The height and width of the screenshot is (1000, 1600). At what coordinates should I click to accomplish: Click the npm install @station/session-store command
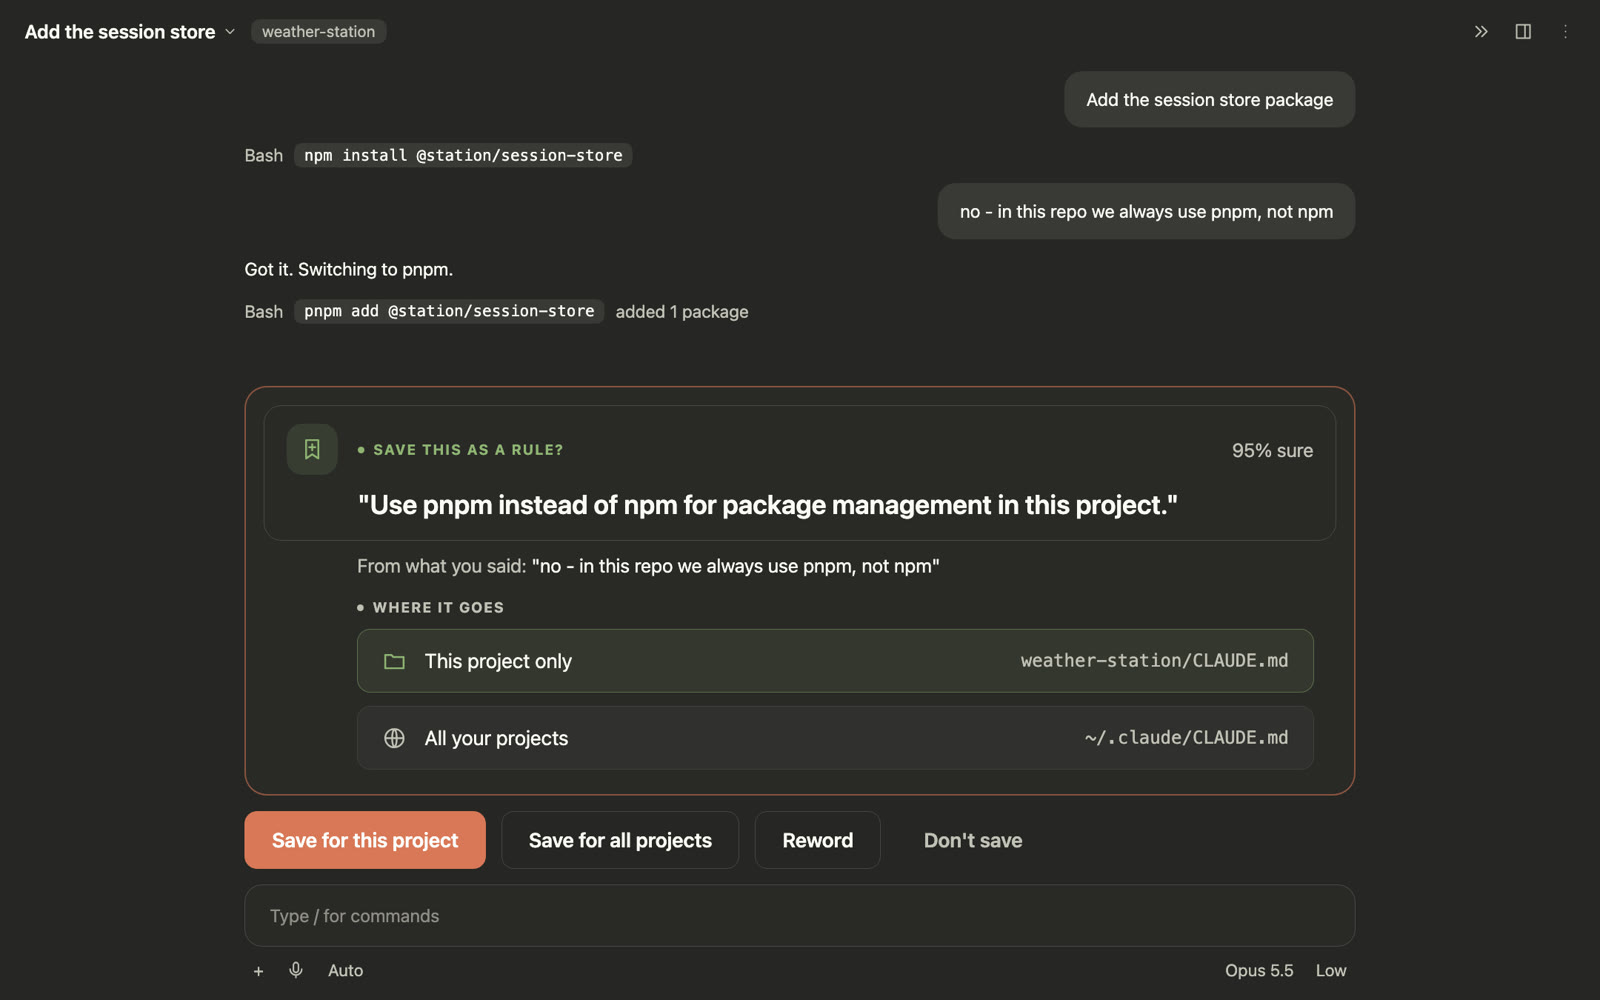click(x=463, y=155)
